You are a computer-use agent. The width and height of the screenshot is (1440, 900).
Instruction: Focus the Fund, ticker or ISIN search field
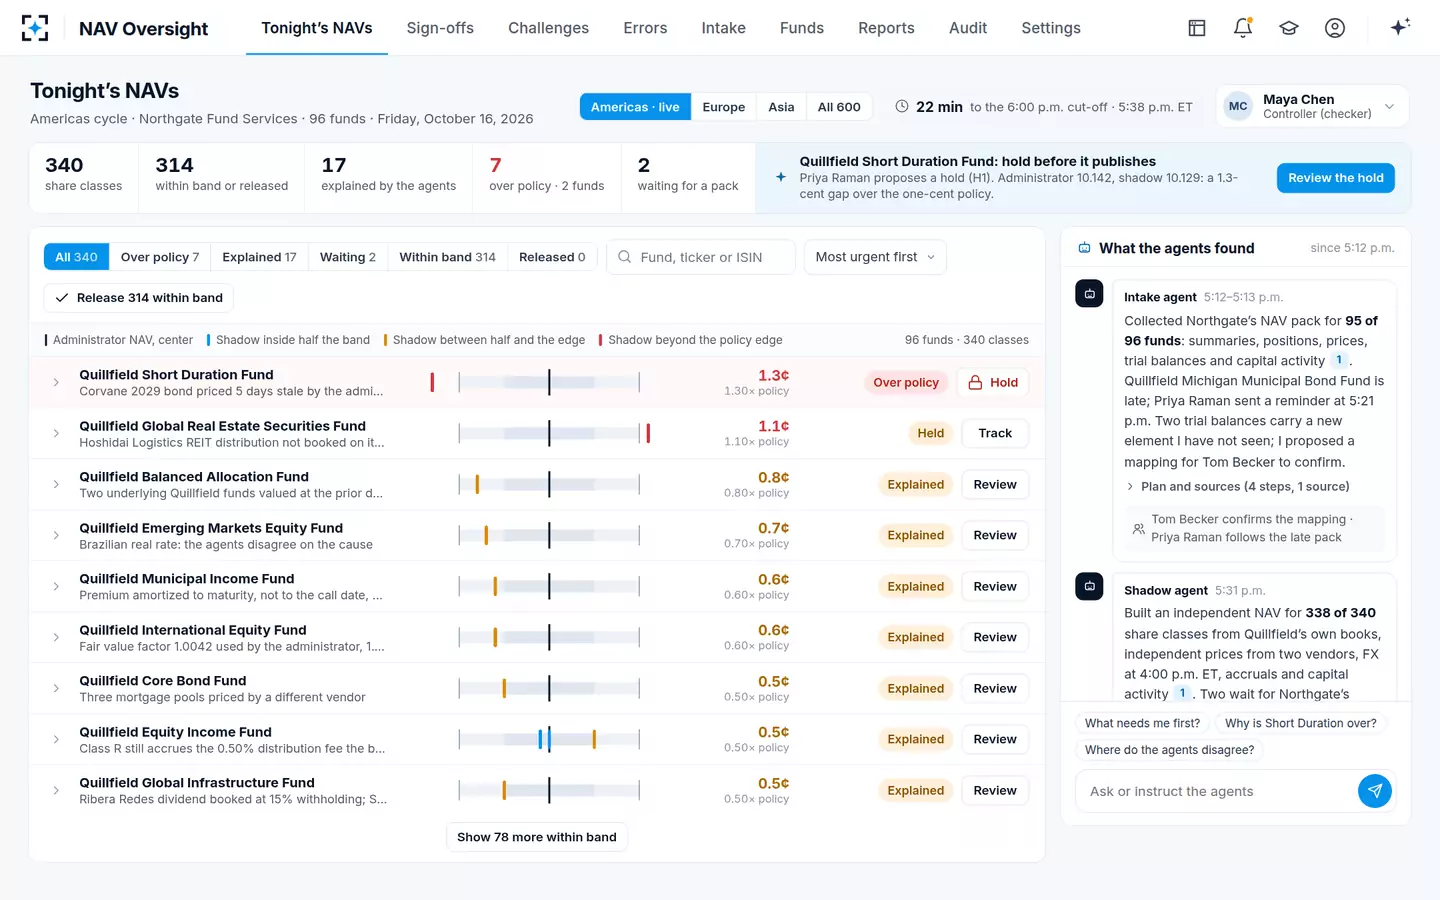[x=701, y=257]
